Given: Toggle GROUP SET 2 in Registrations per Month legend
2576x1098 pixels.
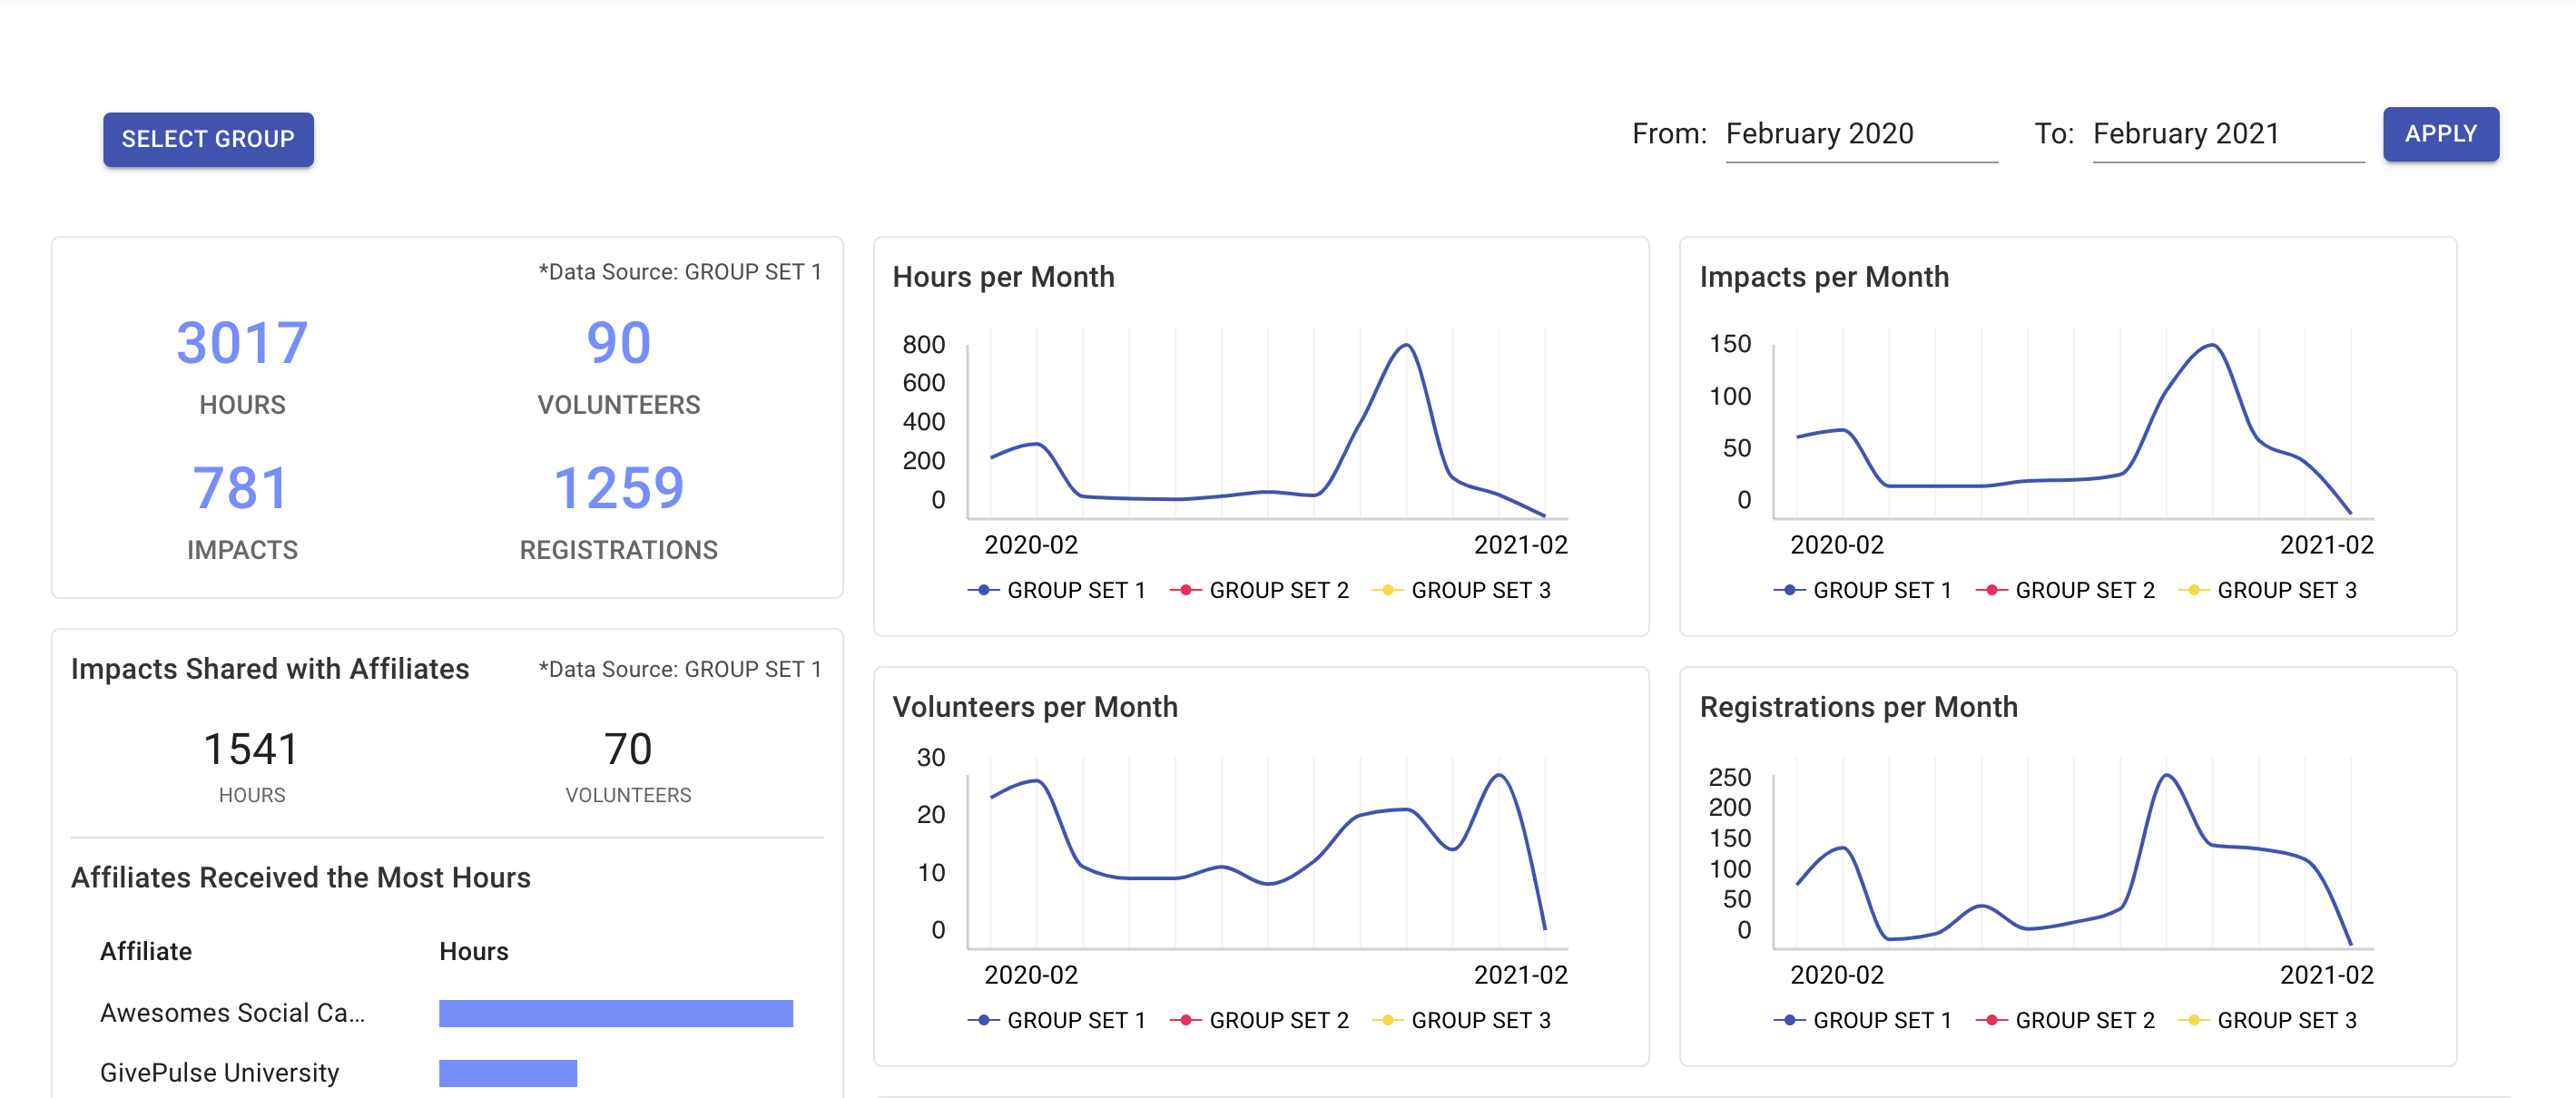Looking at the screenshot, I should pos(2065,1020).
